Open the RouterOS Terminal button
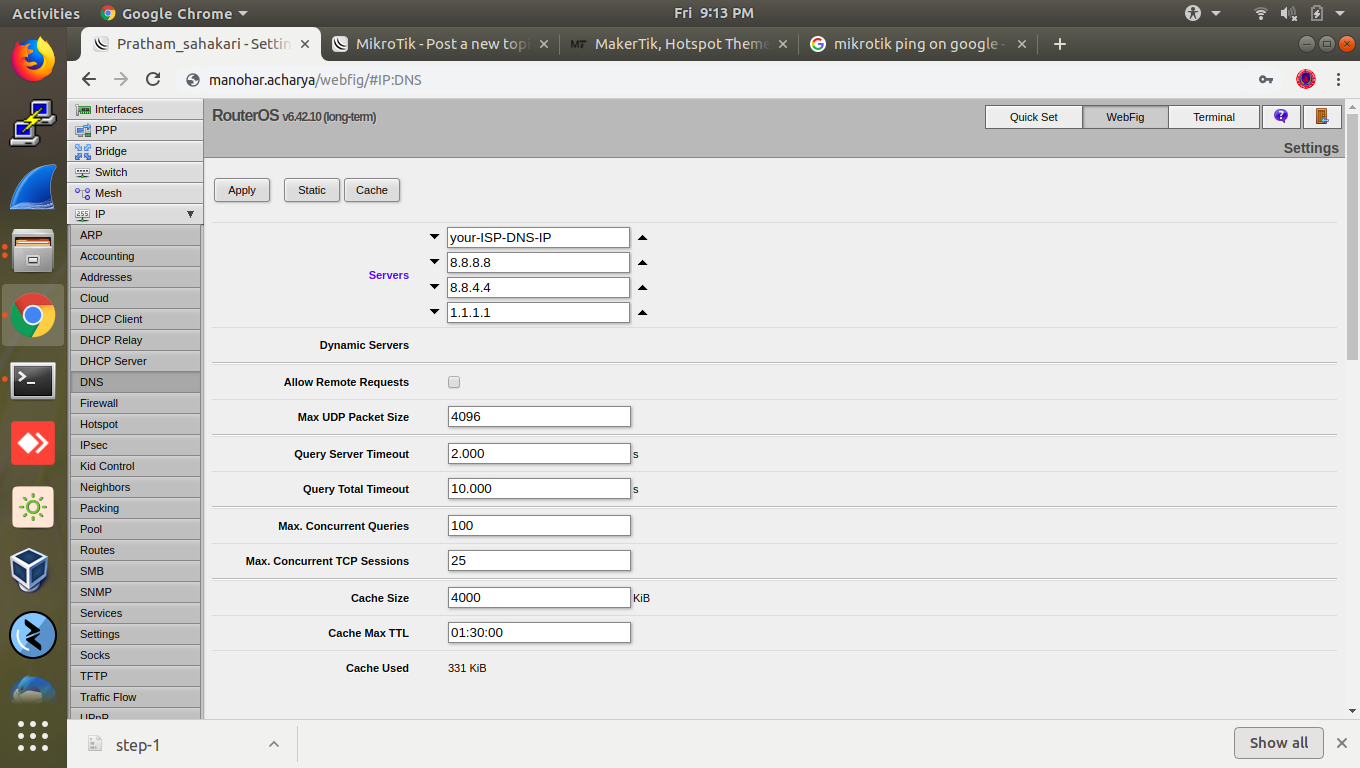This screenshot has width=1360, height=768. [1214, 117]
